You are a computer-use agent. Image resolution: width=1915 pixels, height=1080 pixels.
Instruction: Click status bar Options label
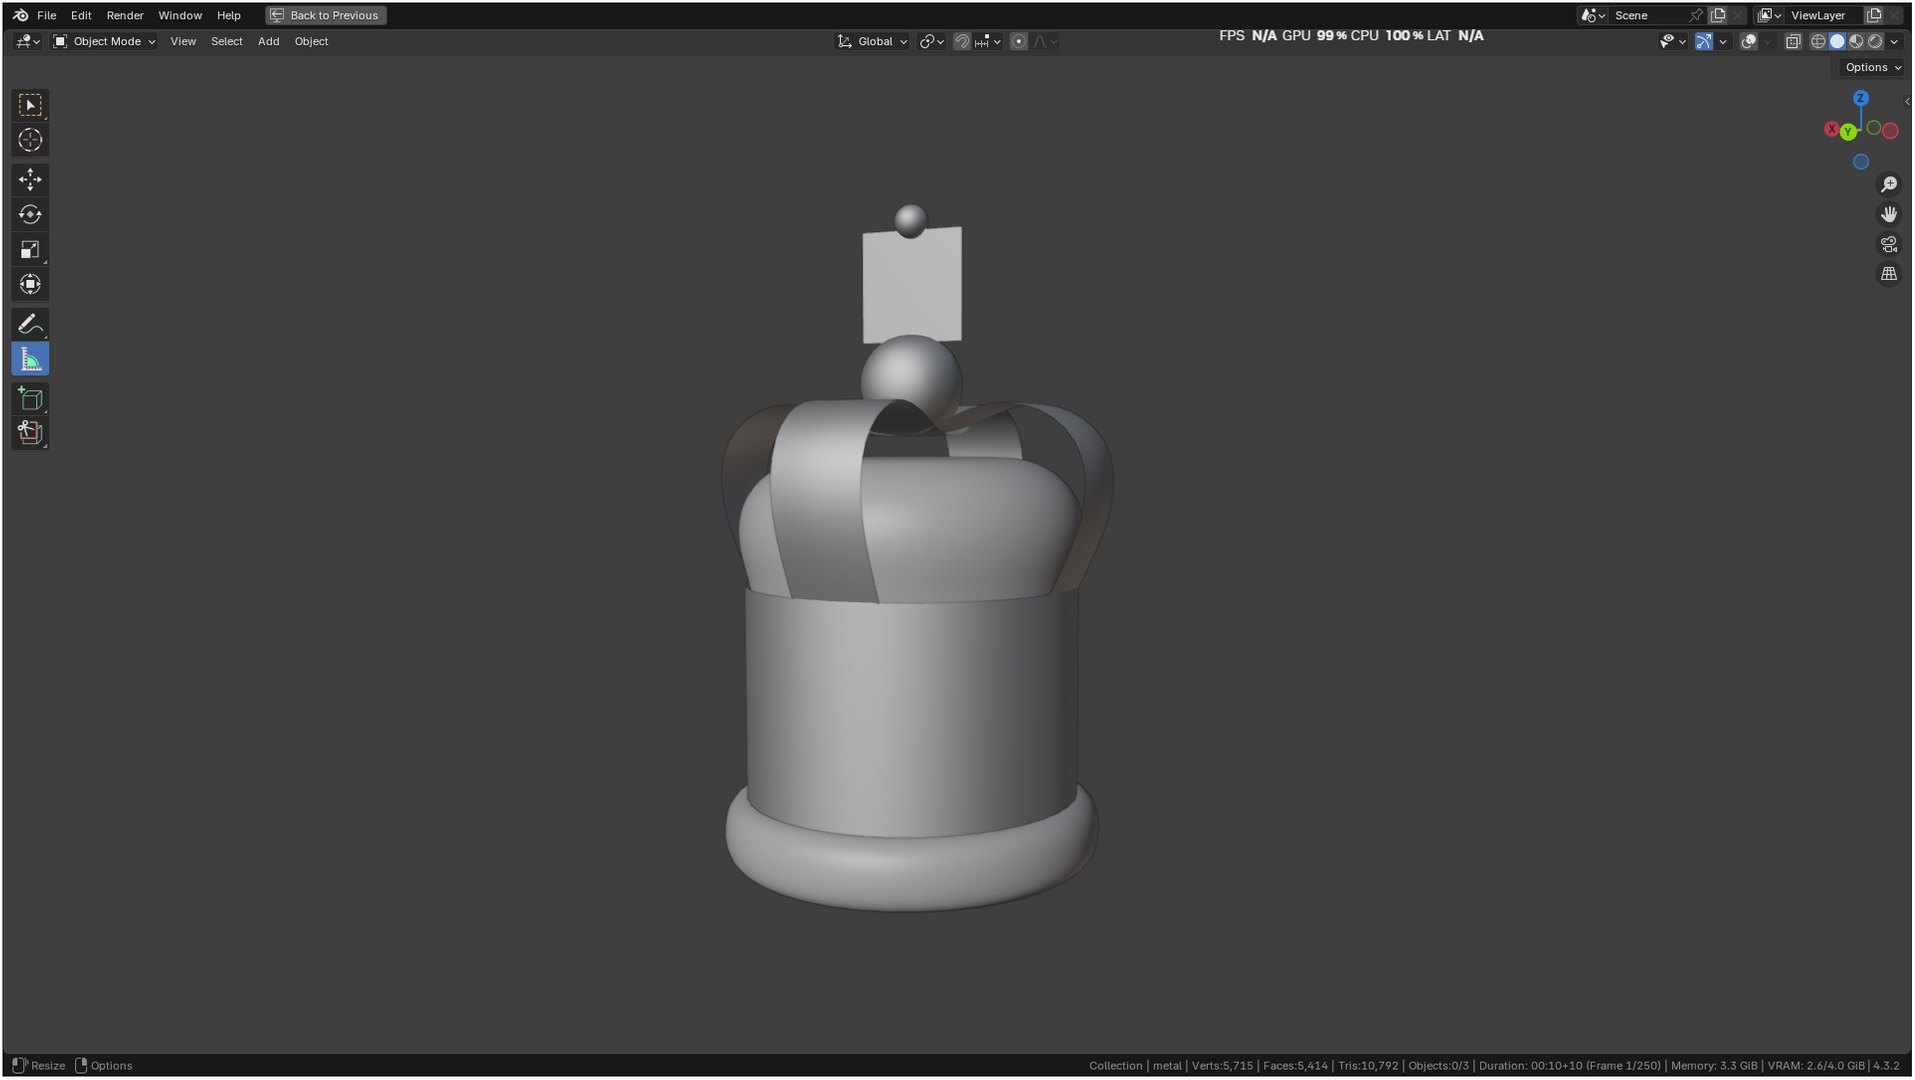111,1065
